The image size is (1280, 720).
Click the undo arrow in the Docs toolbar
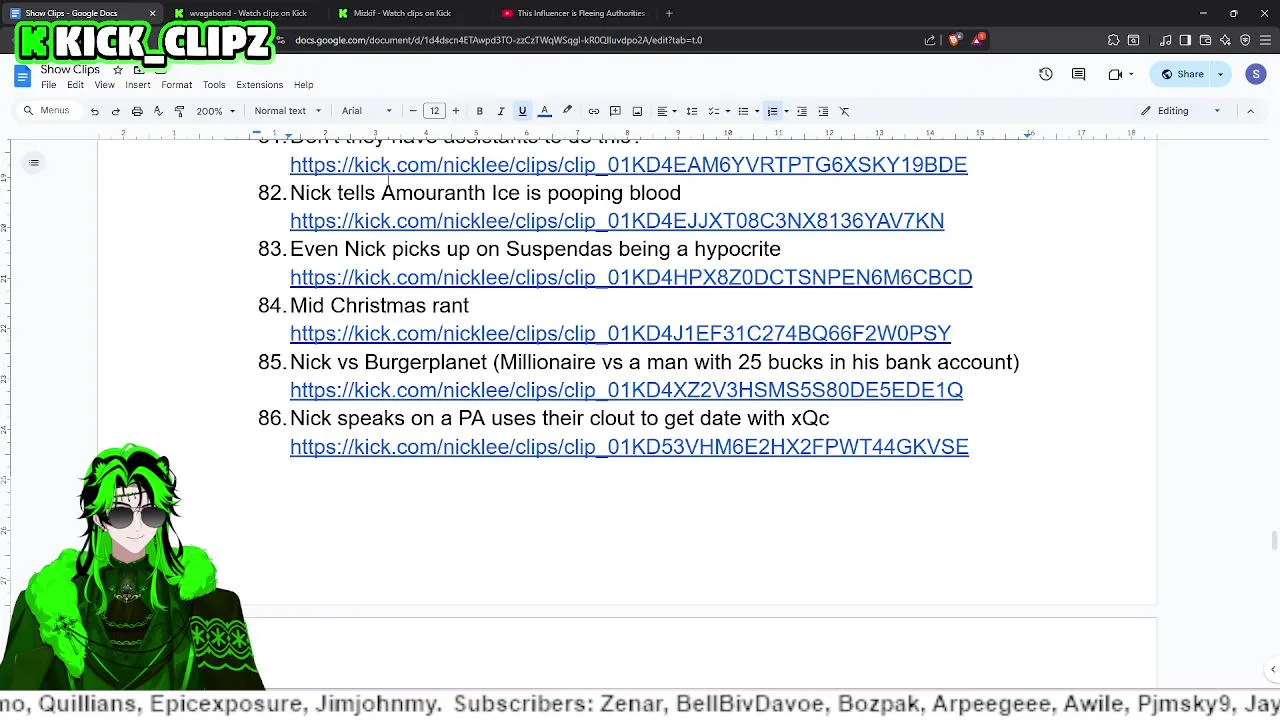pos(94,111)
